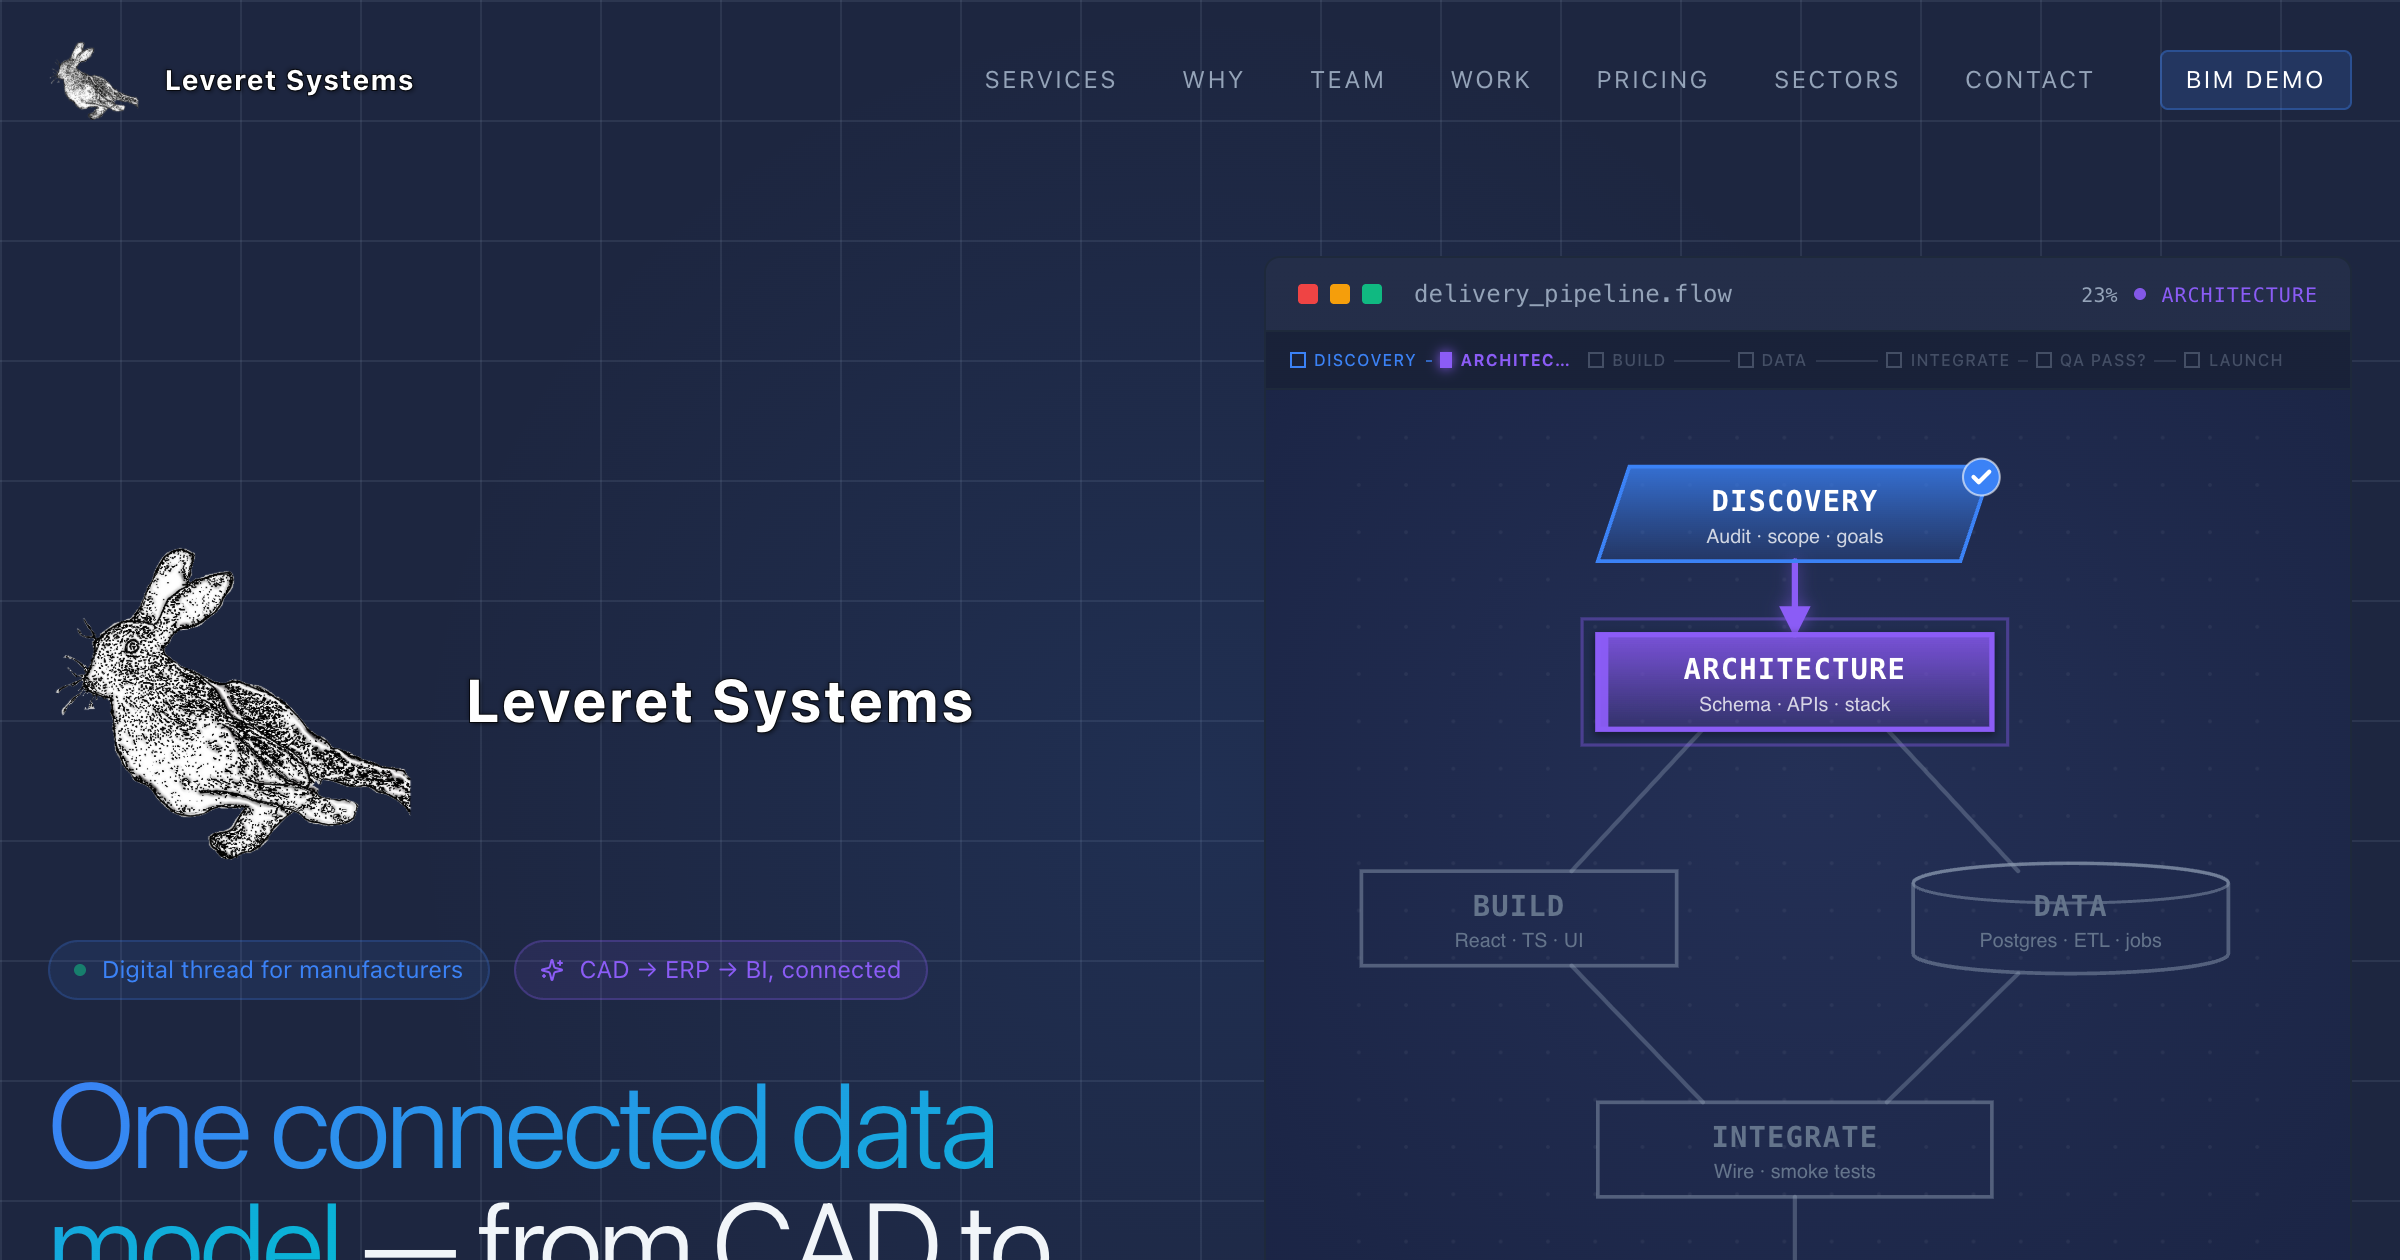Viewport: 2400px width, 1260px height.
Task: Click the ARCHITECTURE flowchart node
Action: point(1794,682)
